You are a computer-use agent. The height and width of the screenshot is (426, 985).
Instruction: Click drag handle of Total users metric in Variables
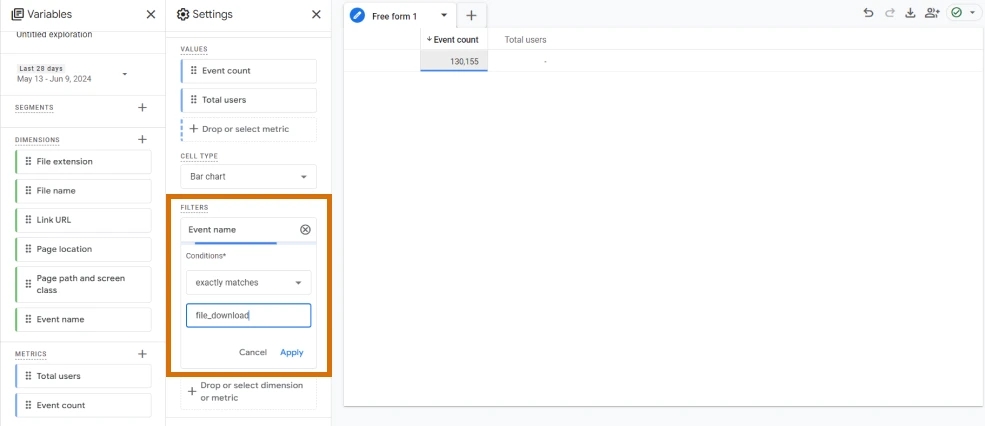point(28,376)
